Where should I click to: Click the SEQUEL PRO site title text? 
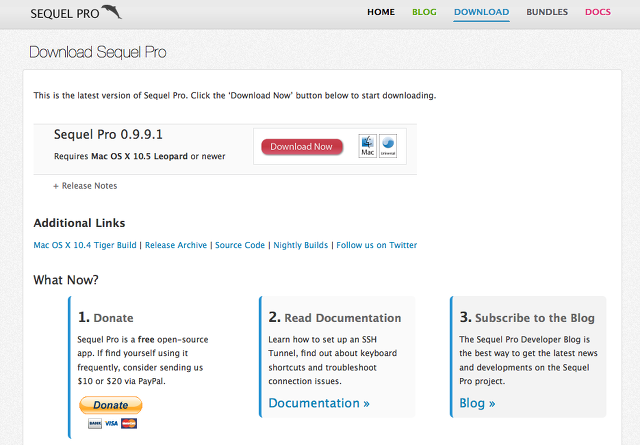pos(65,13)
